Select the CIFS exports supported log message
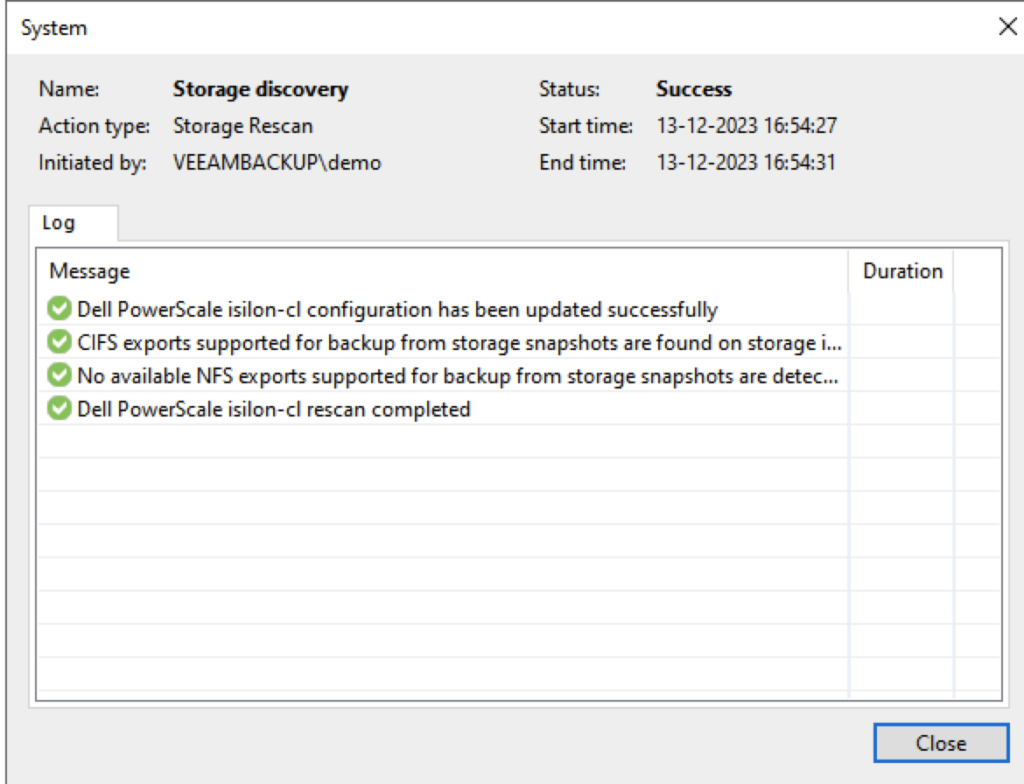Viewport: 1024px width, 784px height. [460, 343]
